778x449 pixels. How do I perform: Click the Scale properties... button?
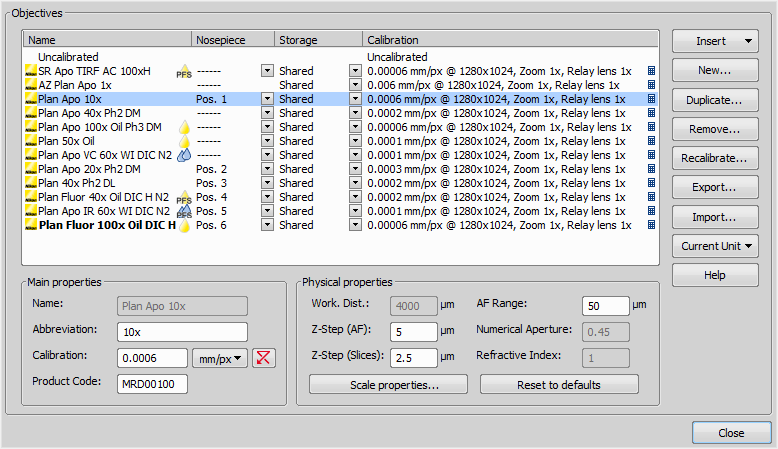[389, 385]
